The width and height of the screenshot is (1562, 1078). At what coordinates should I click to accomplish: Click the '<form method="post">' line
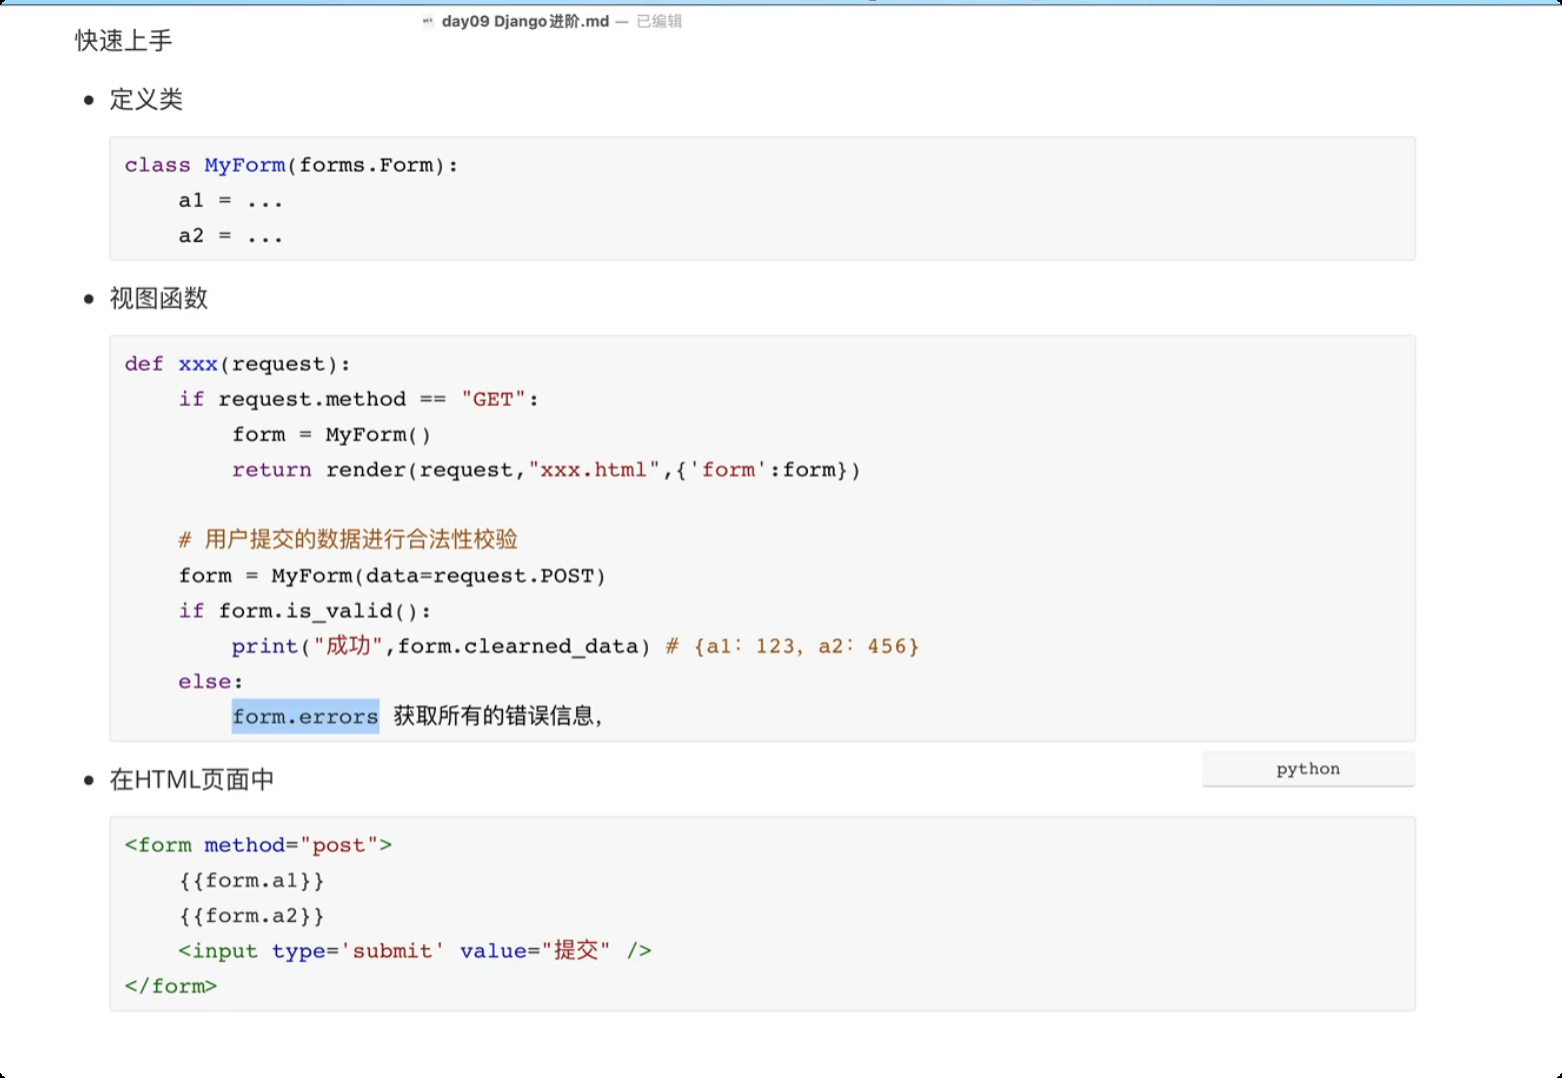tap(258, 845)
